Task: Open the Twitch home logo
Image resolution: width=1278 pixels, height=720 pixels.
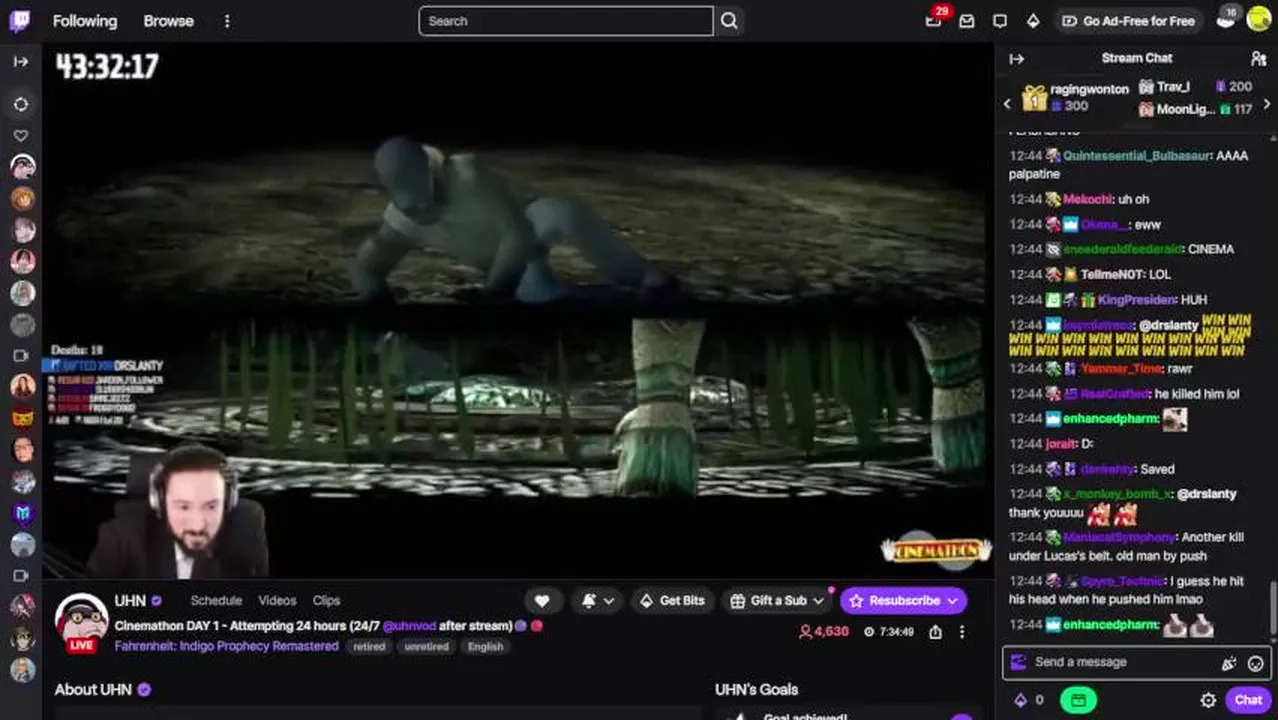Action: pyautogui.click(x=20, y=21)
